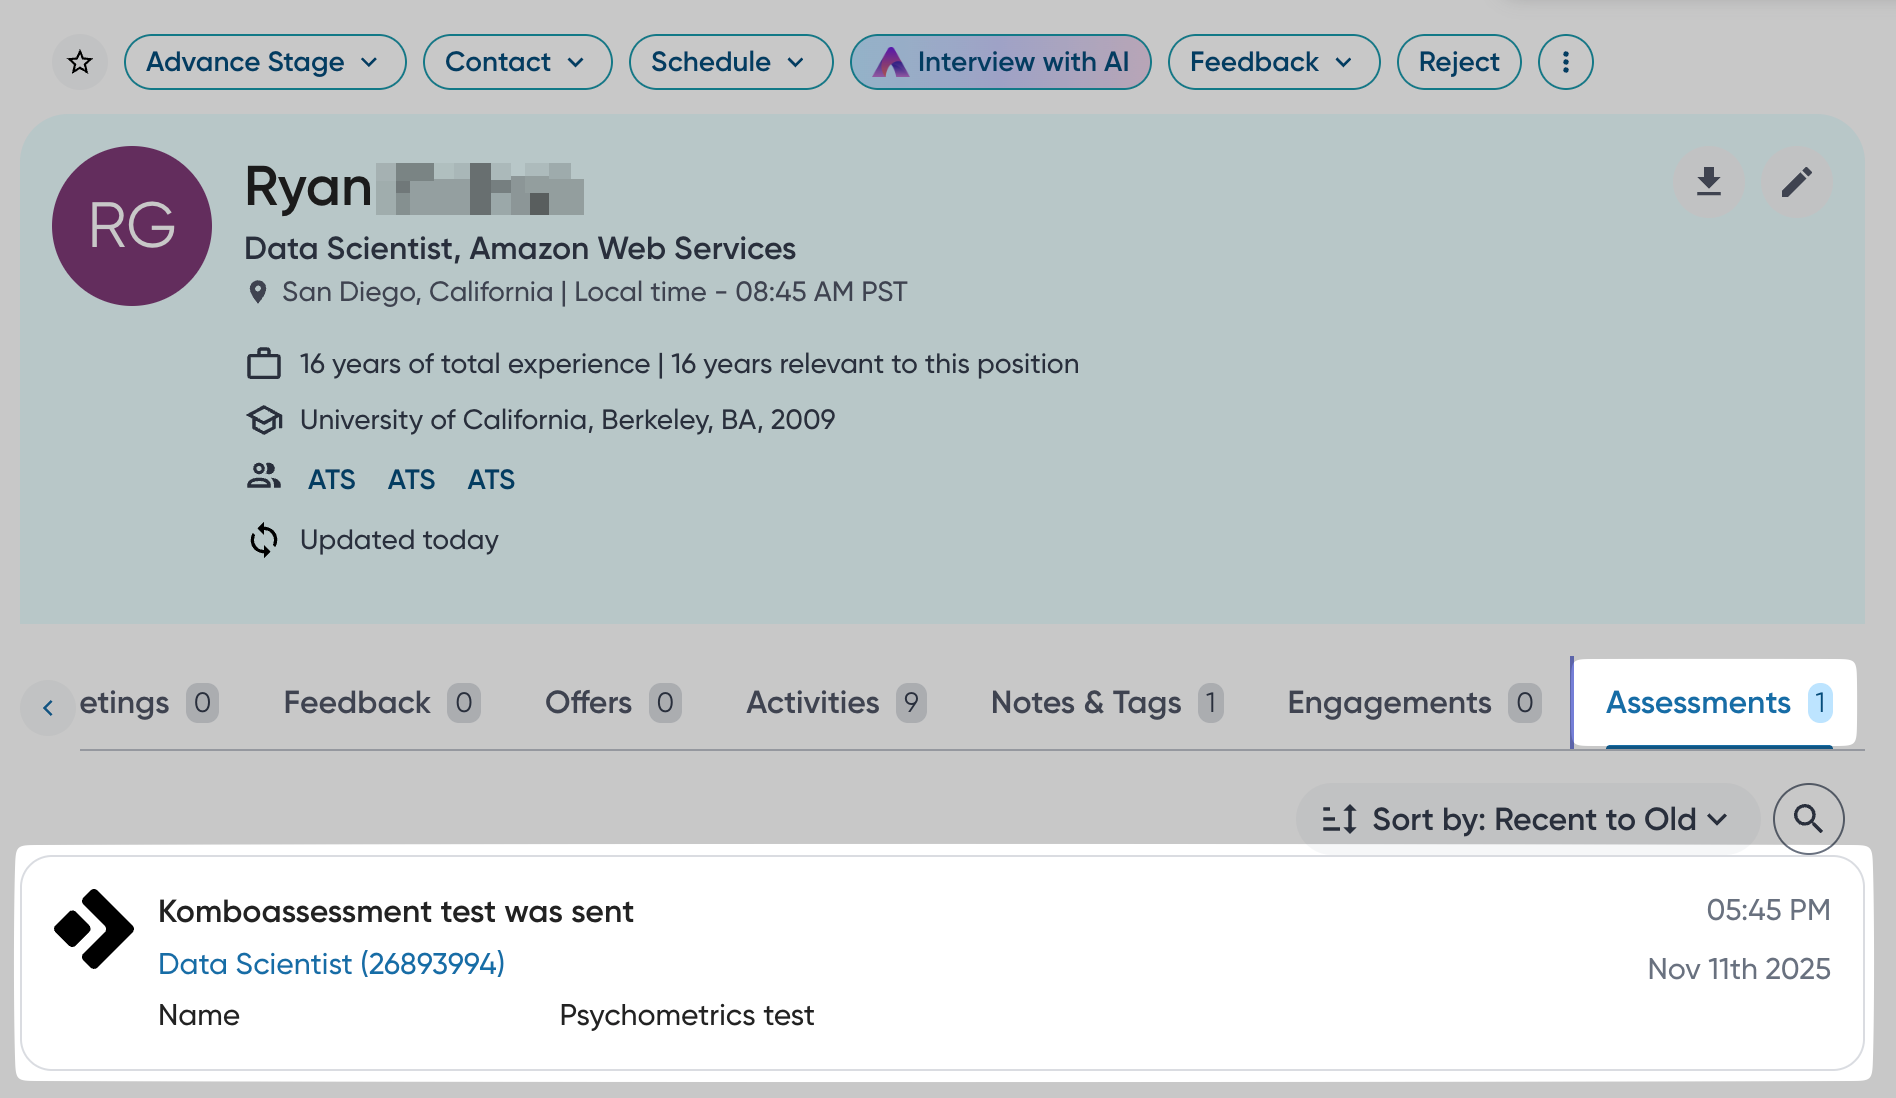1896x1098 pixels.
Task: Expand the Advance Stage dropdown
Action: pyautogui.click(x=264, y=62)
